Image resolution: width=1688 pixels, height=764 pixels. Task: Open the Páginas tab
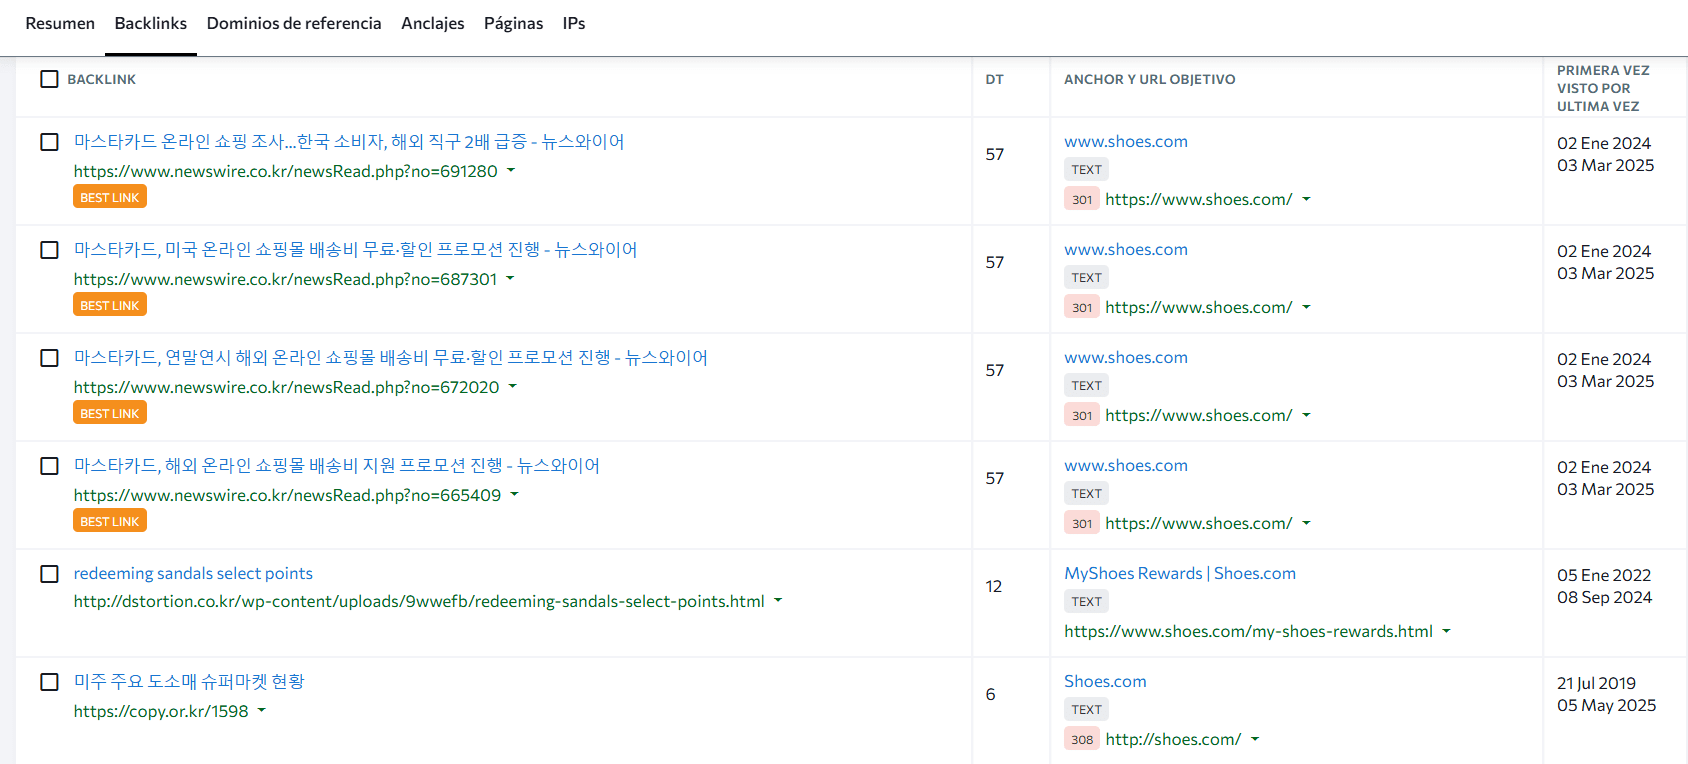pos(514,23)
